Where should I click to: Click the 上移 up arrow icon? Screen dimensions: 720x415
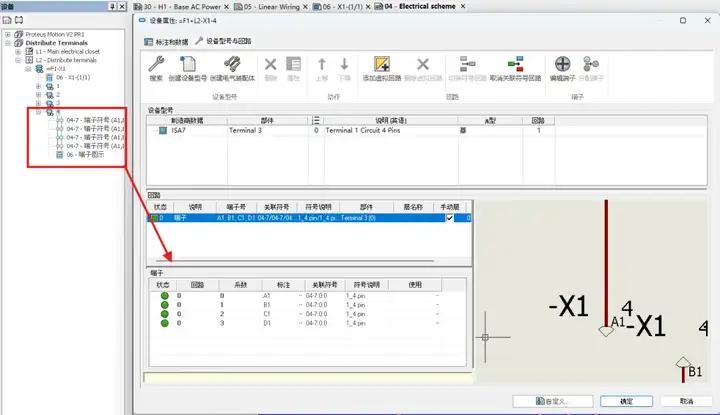[x=322, y=65]
